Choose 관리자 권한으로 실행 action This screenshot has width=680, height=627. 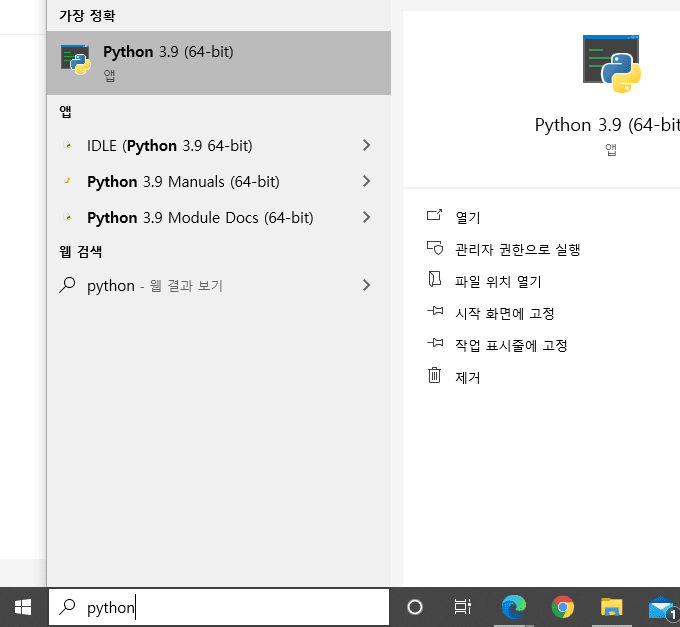517,249
